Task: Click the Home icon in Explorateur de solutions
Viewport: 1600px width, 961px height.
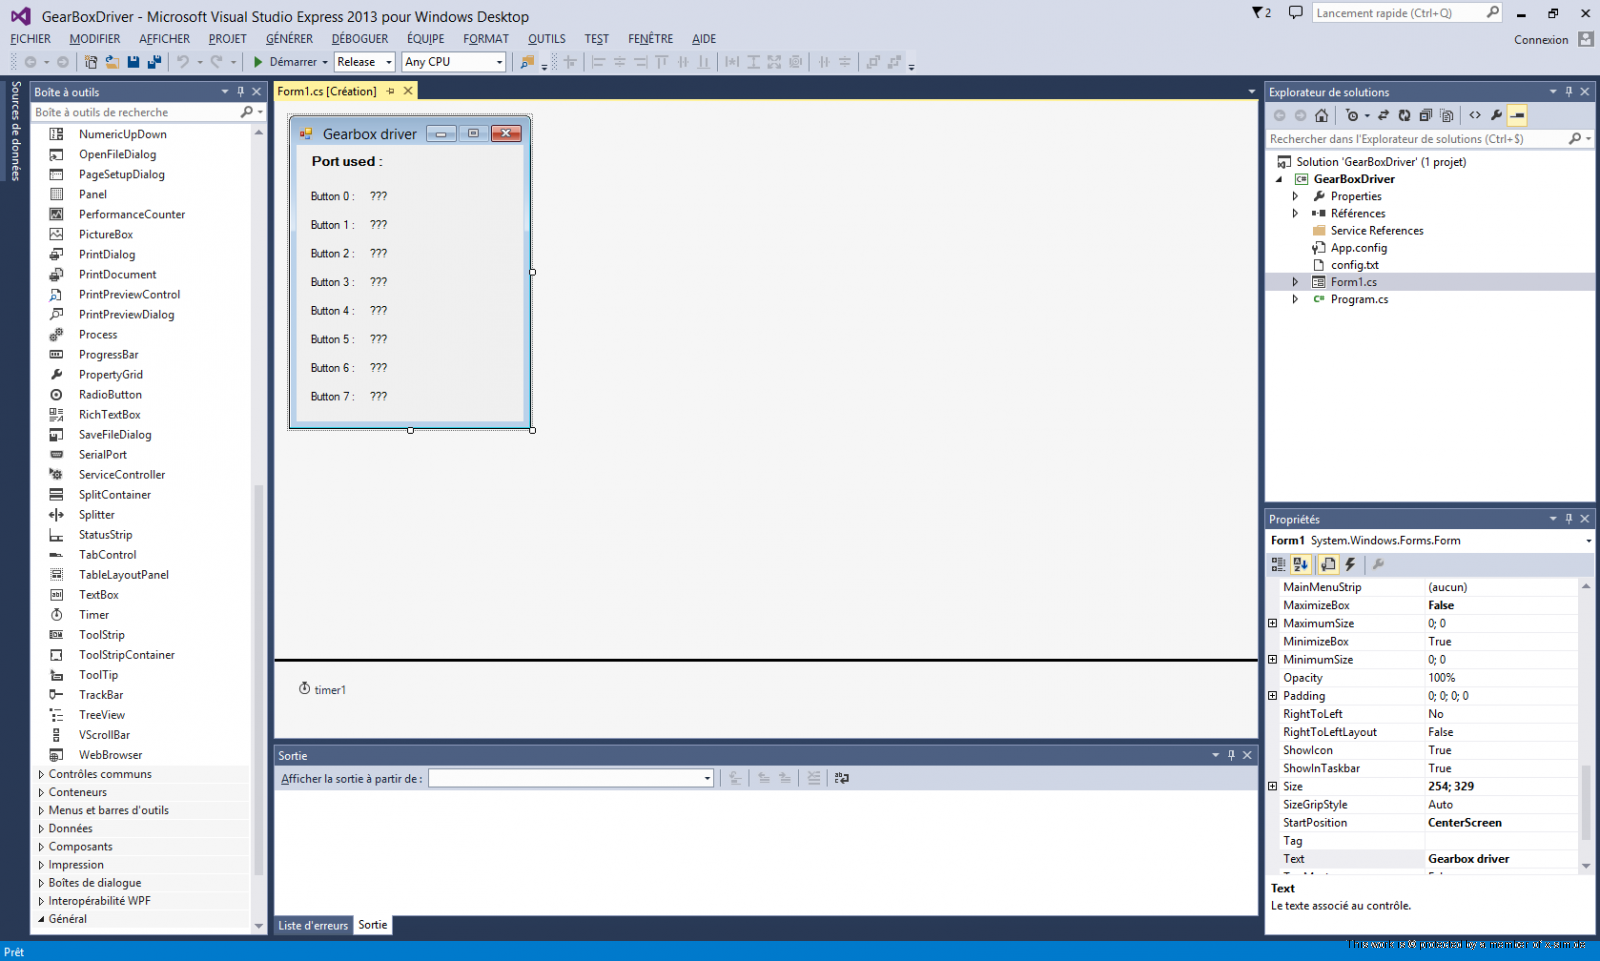Action: click(1321, 116)
